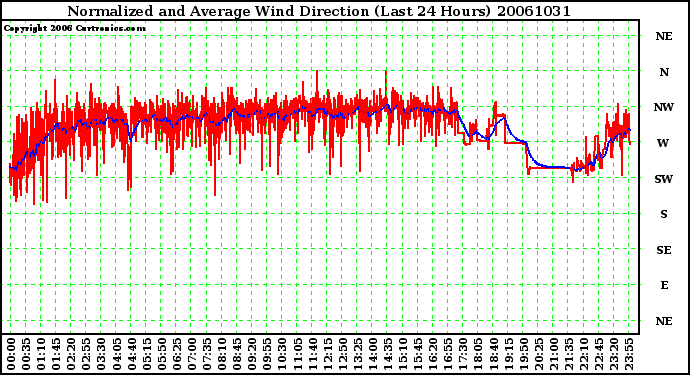Click the 19:15 time axis label

tap(509, 354)
